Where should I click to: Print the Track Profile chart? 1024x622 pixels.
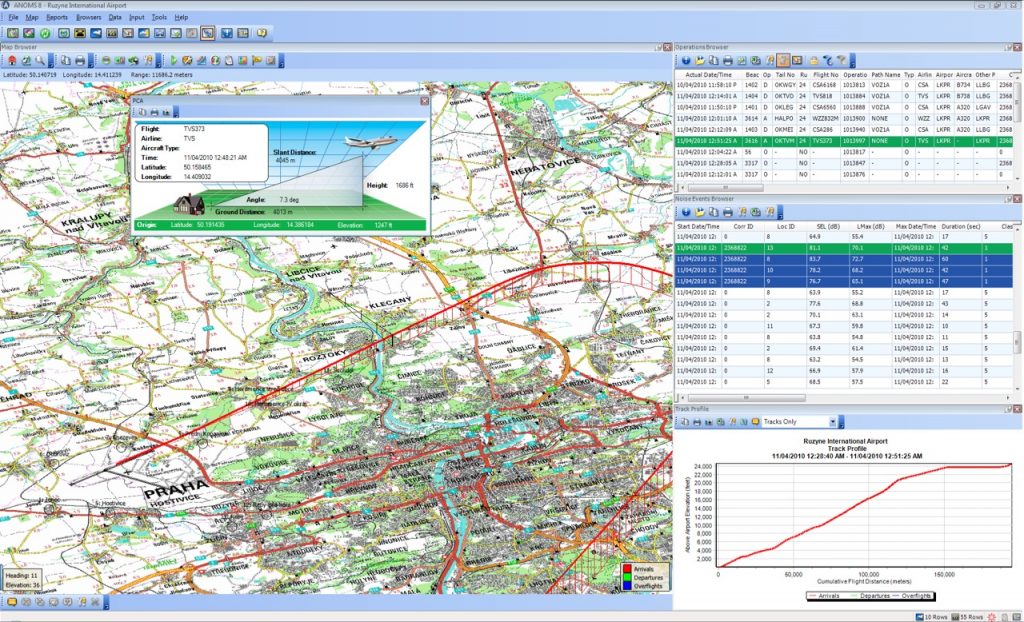(x=697, y=422)
